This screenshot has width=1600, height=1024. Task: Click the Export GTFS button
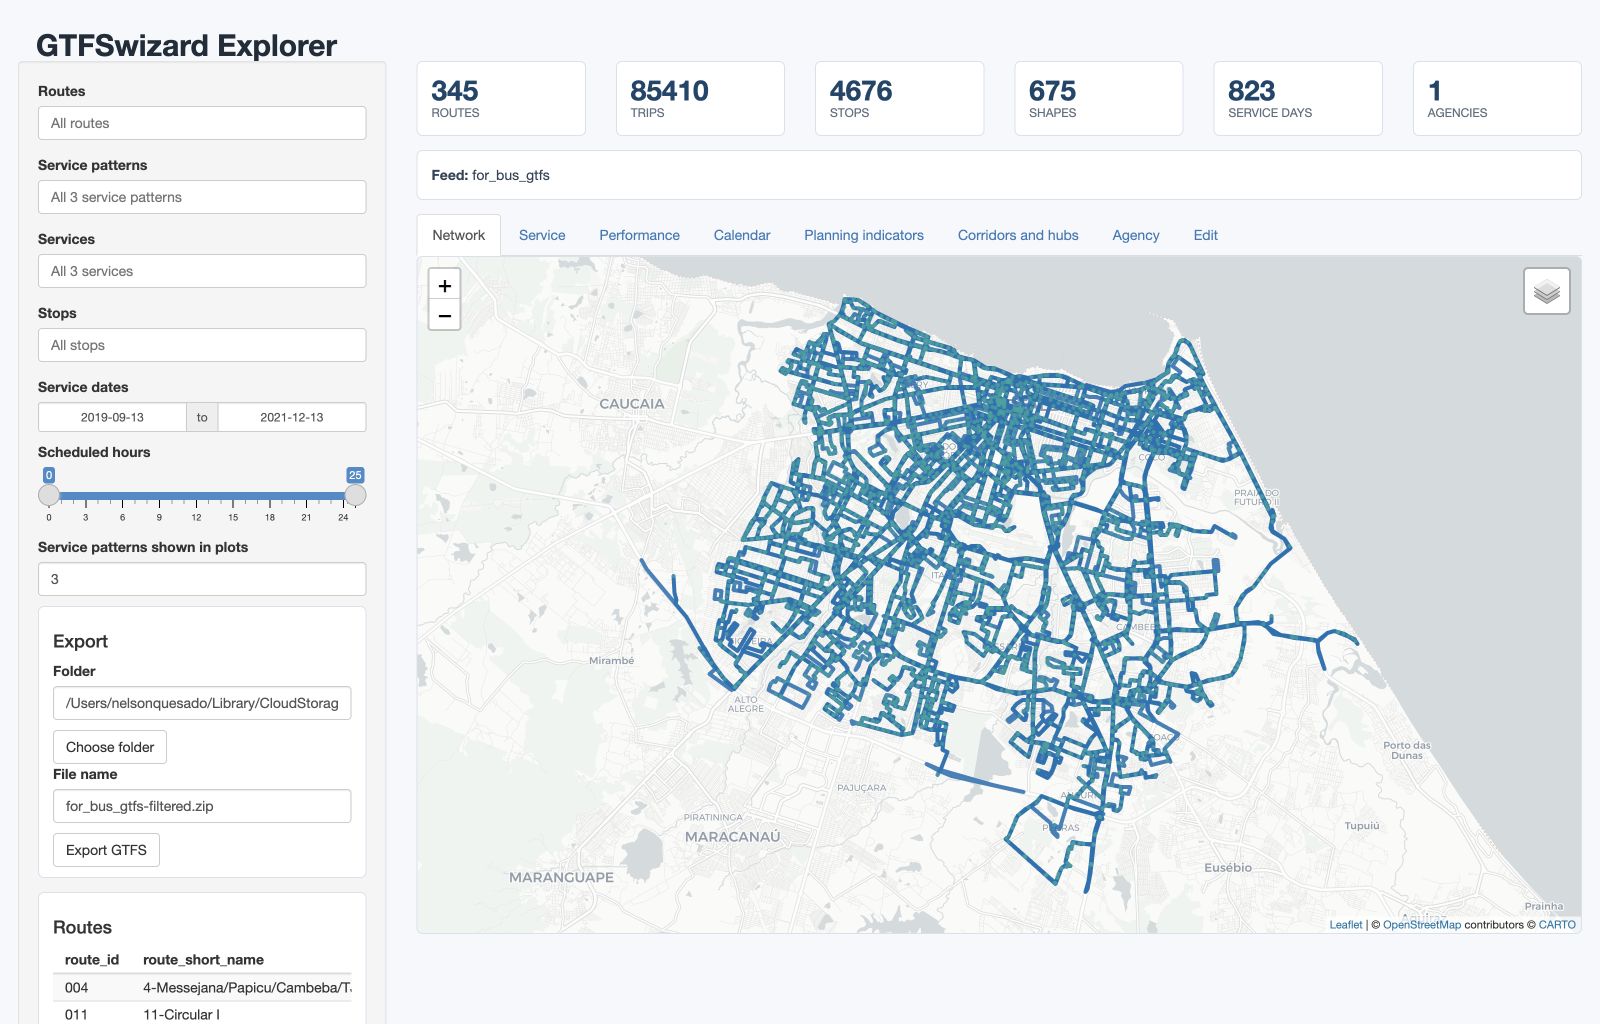[x=106, y=850]
